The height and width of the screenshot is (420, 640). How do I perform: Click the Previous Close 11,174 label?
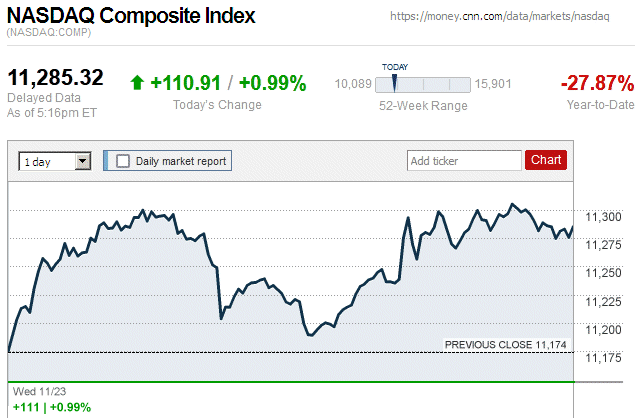[506, 345]
